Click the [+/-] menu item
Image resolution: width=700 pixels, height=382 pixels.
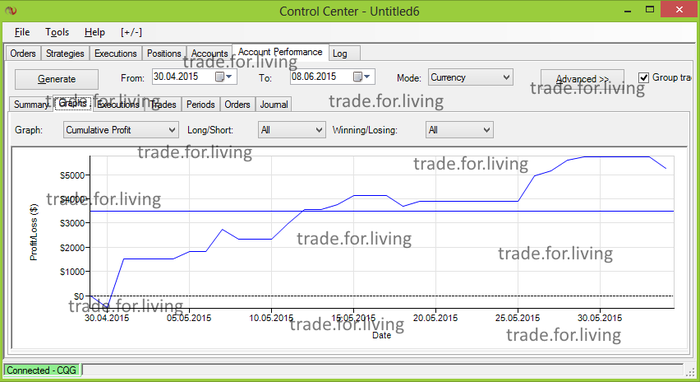pos(131,32)
